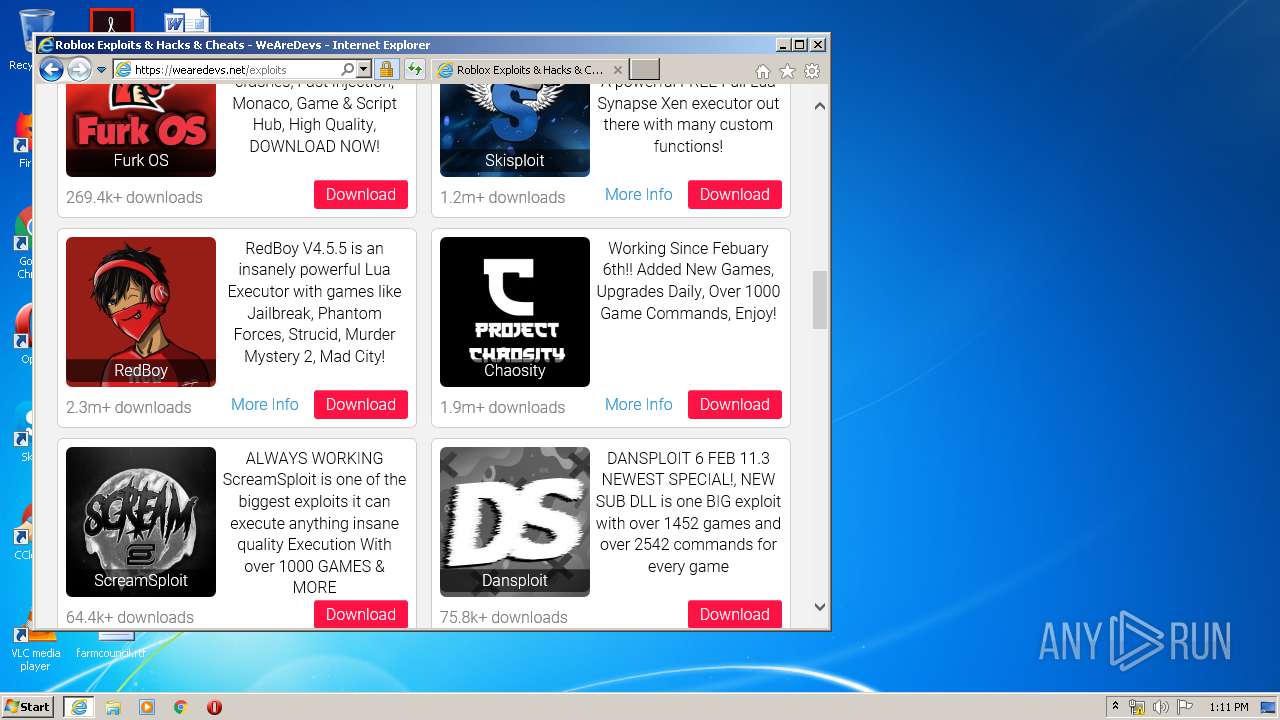Viewport: 1280px width, 720px height.
Task: Click the ScreamSploit description text
Action: coord(315,523)
